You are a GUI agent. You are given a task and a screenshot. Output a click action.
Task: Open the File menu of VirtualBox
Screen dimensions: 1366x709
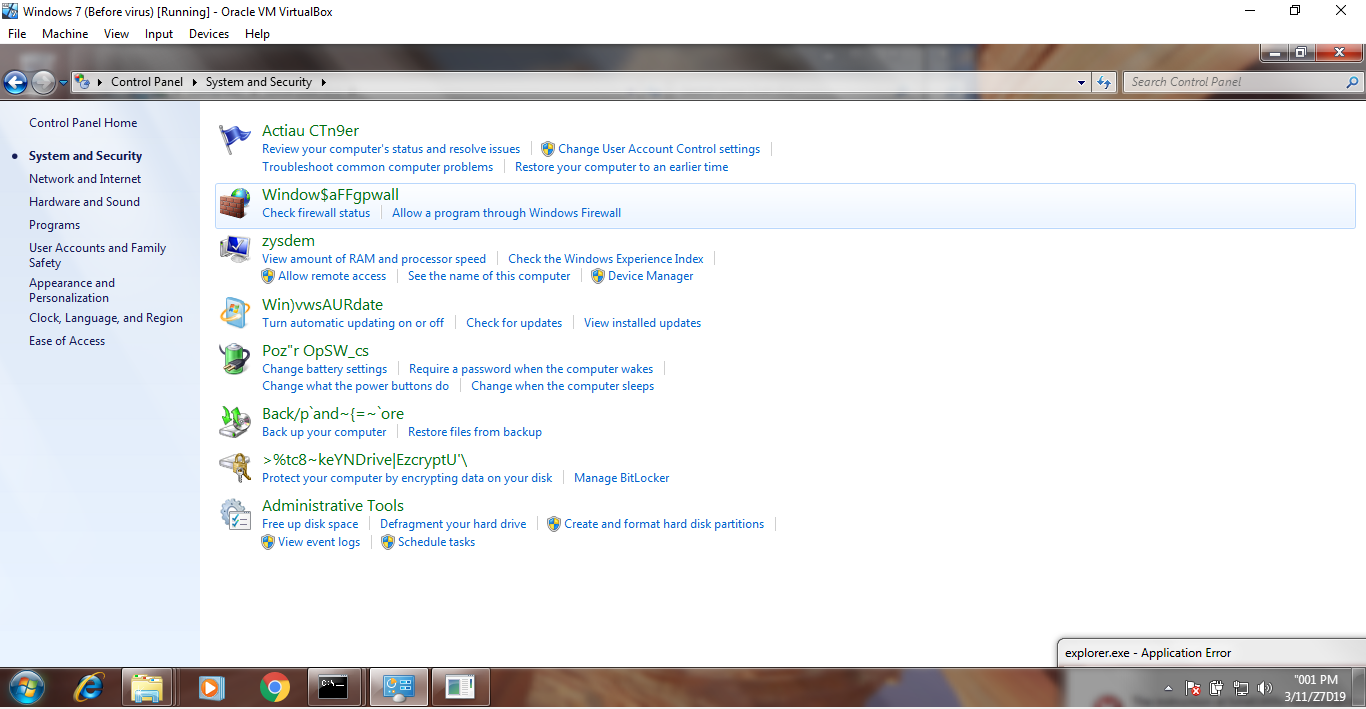17,34
